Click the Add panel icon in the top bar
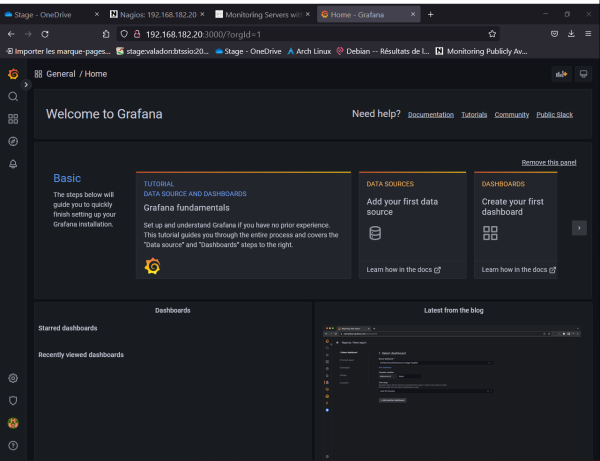This screenshot has height=461, width=600. point(561,74)
